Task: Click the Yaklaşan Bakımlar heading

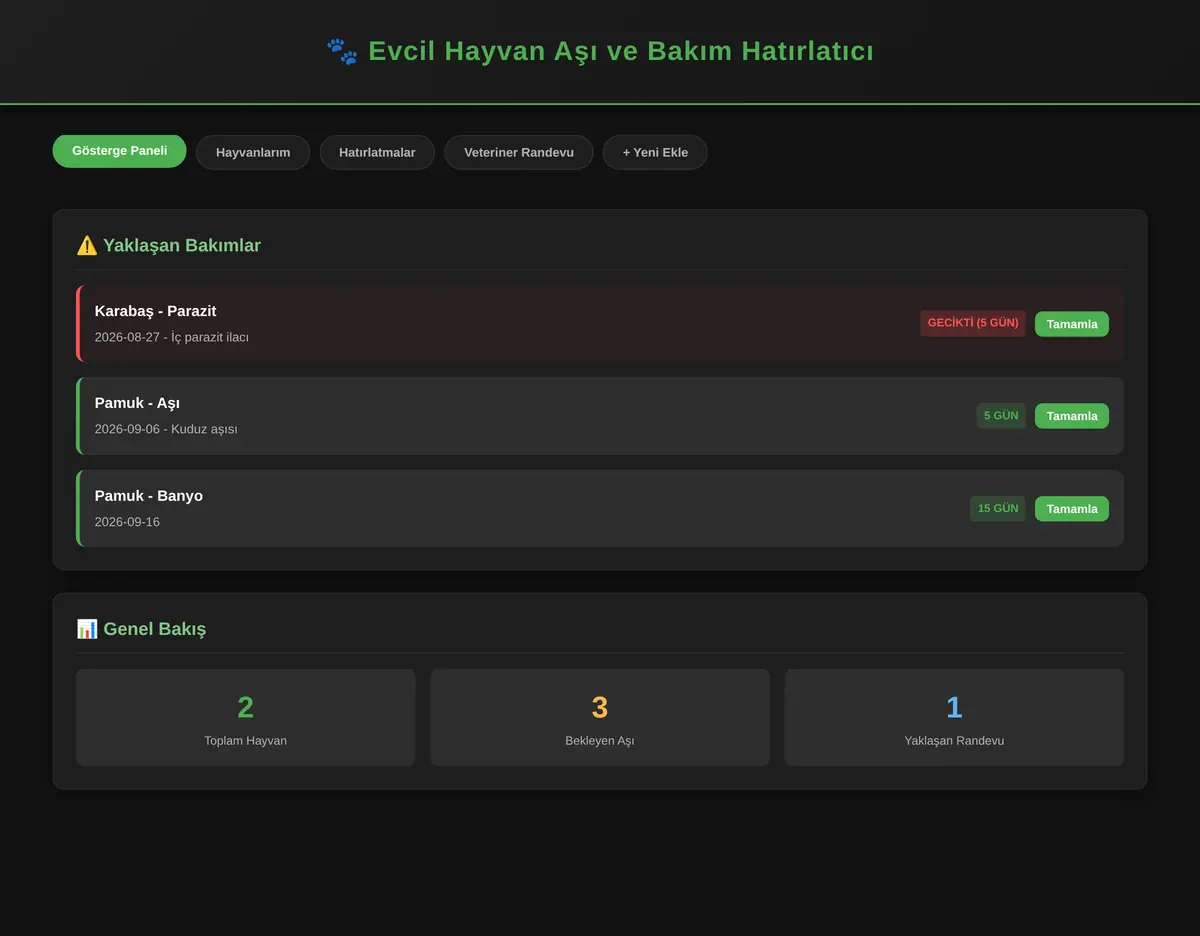Action: [182, 245]
